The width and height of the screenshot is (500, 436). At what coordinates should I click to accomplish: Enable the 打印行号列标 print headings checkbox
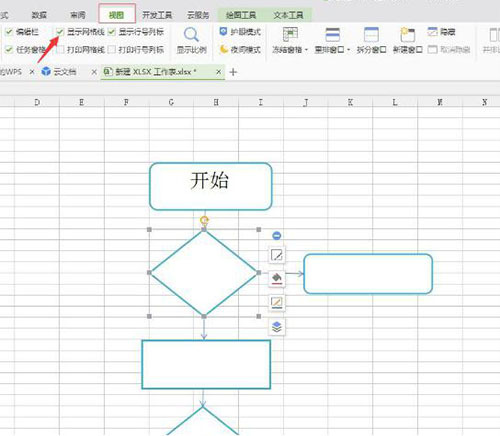pyautogui.click(x=111, y=50)
